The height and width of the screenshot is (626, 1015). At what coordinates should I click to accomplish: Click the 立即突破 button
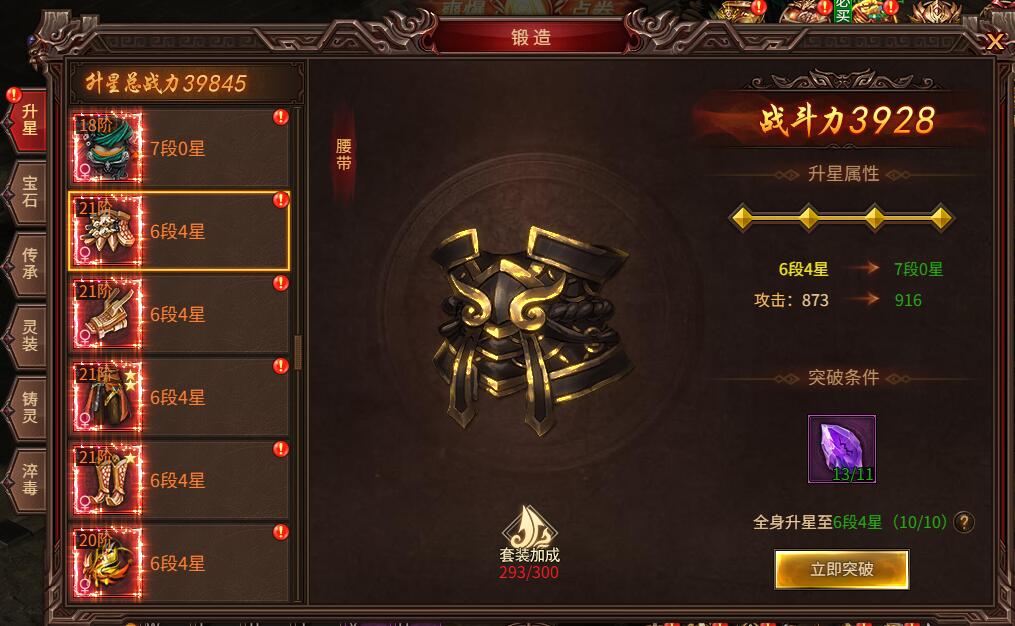(x=842, y=569)
